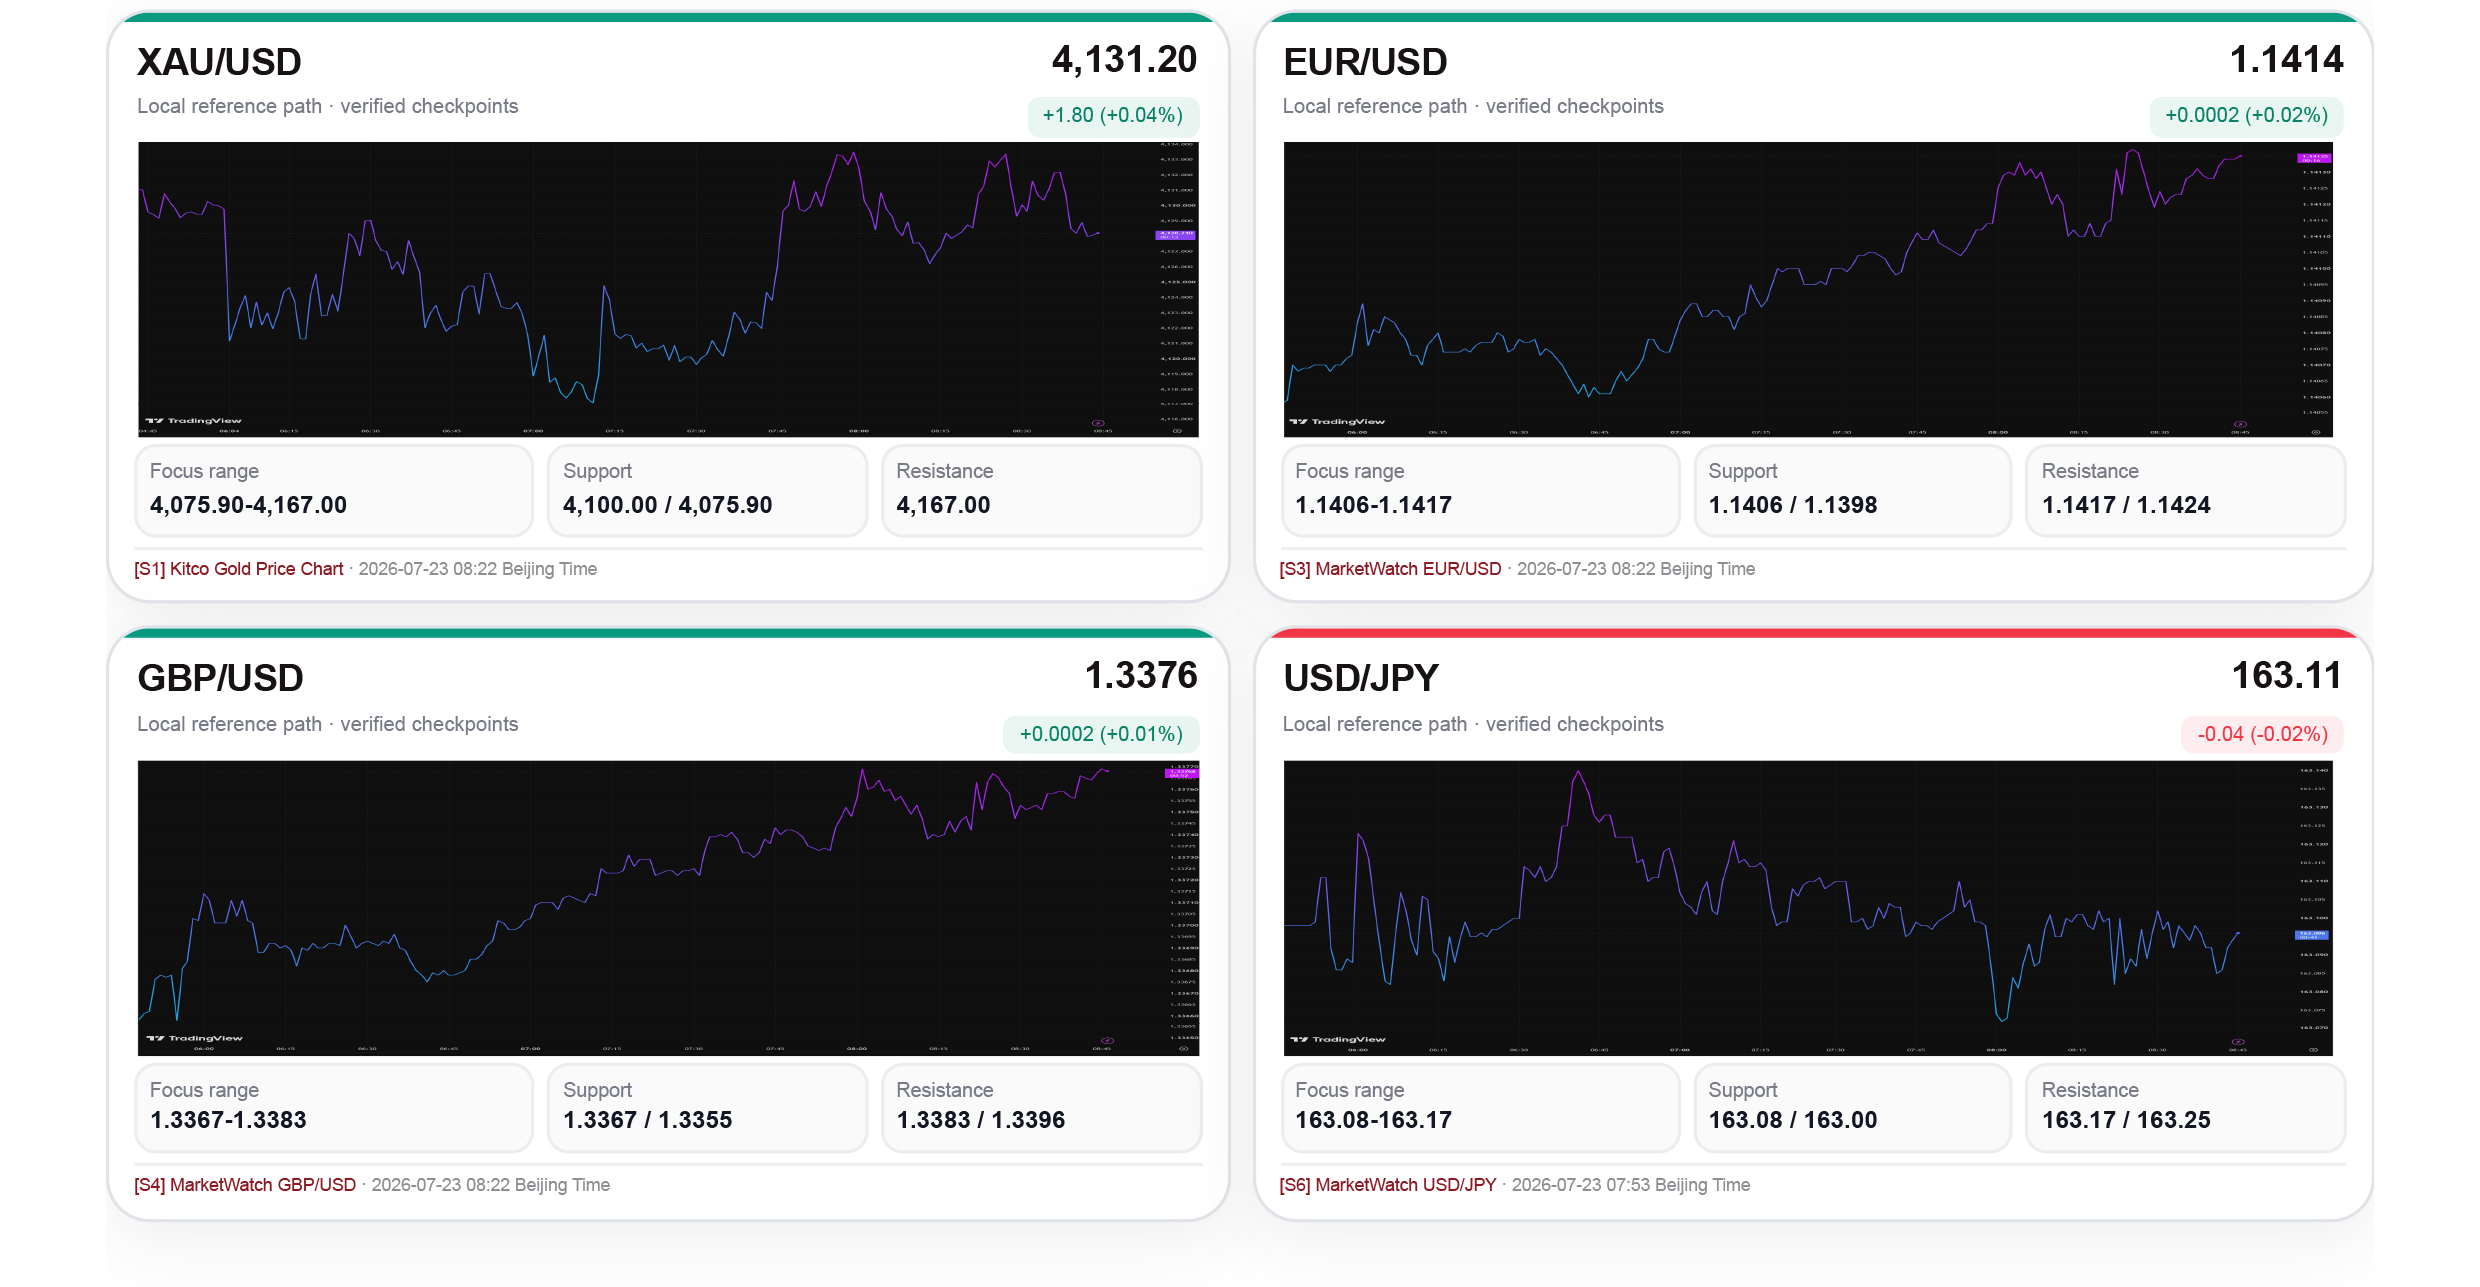Screen dimensions: 2480x1287
Task: Click purple lightning marker on EUR/USD chart
Action: pos(2240,424)
